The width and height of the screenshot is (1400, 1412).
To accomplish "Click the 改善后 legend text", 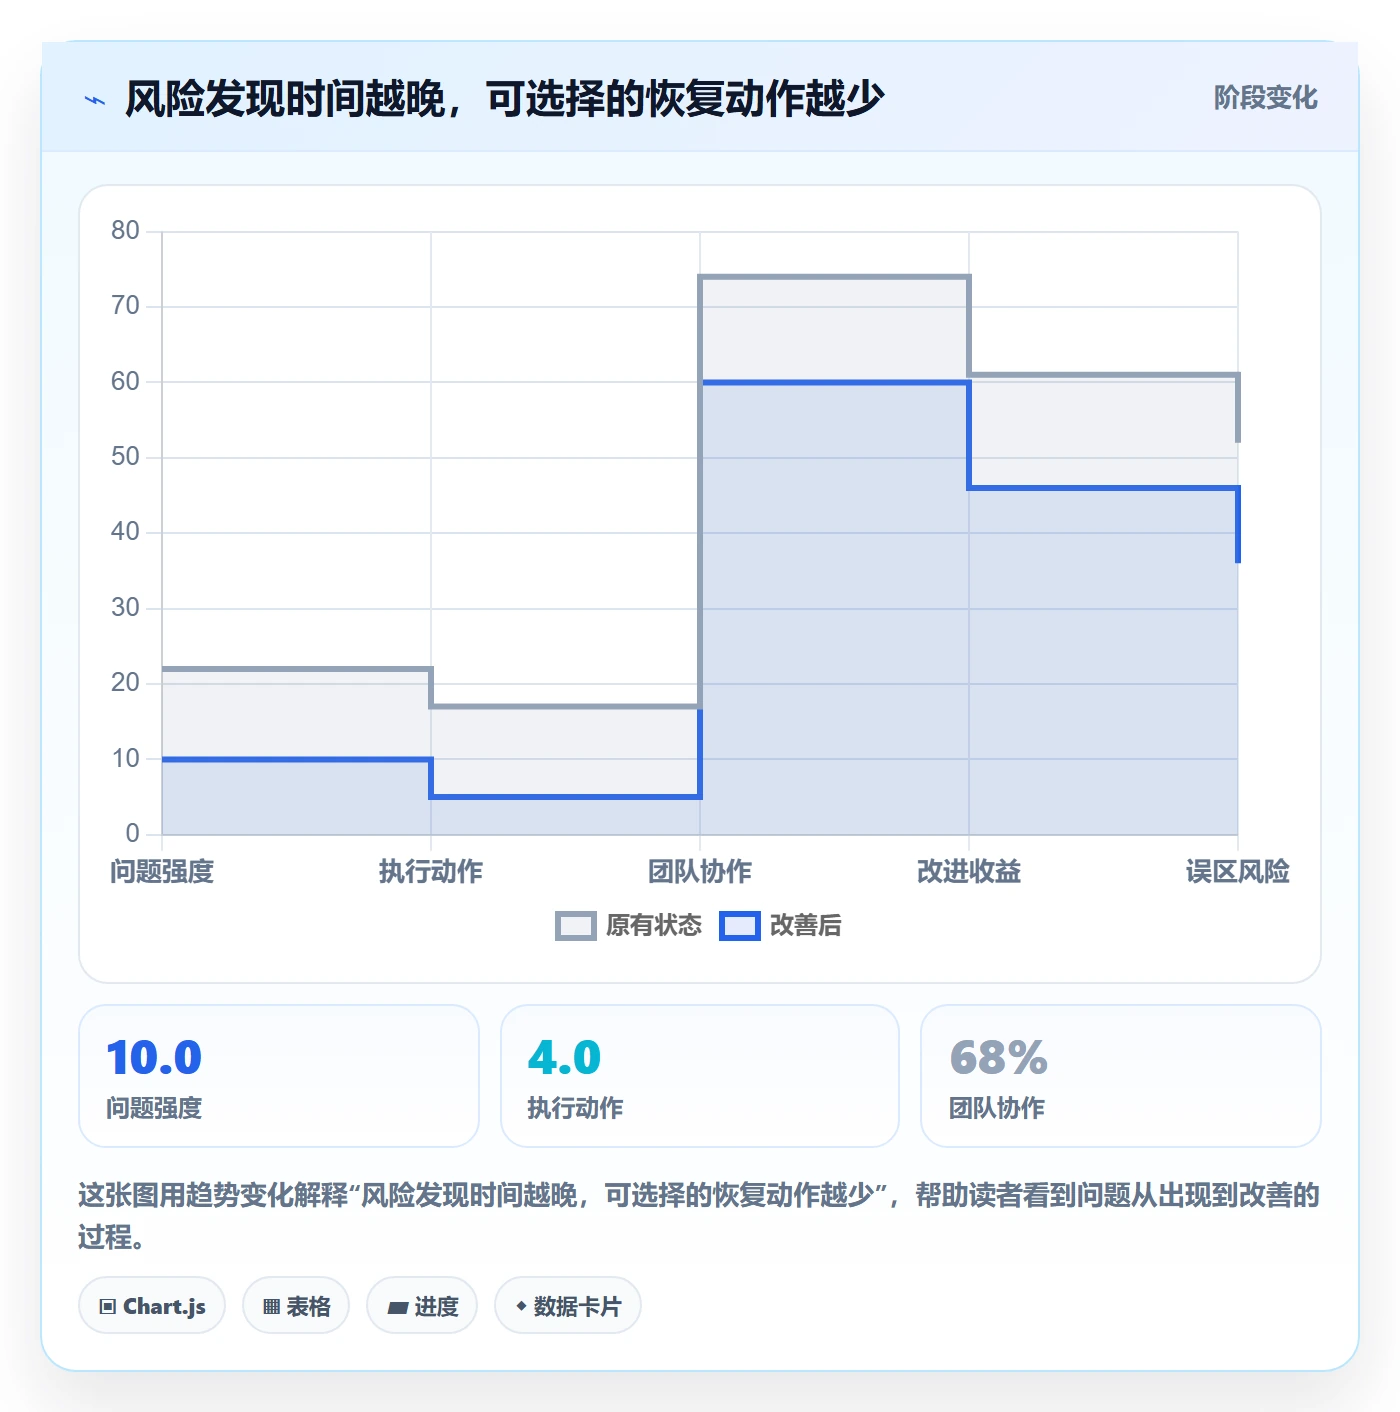I will (806, 926).
